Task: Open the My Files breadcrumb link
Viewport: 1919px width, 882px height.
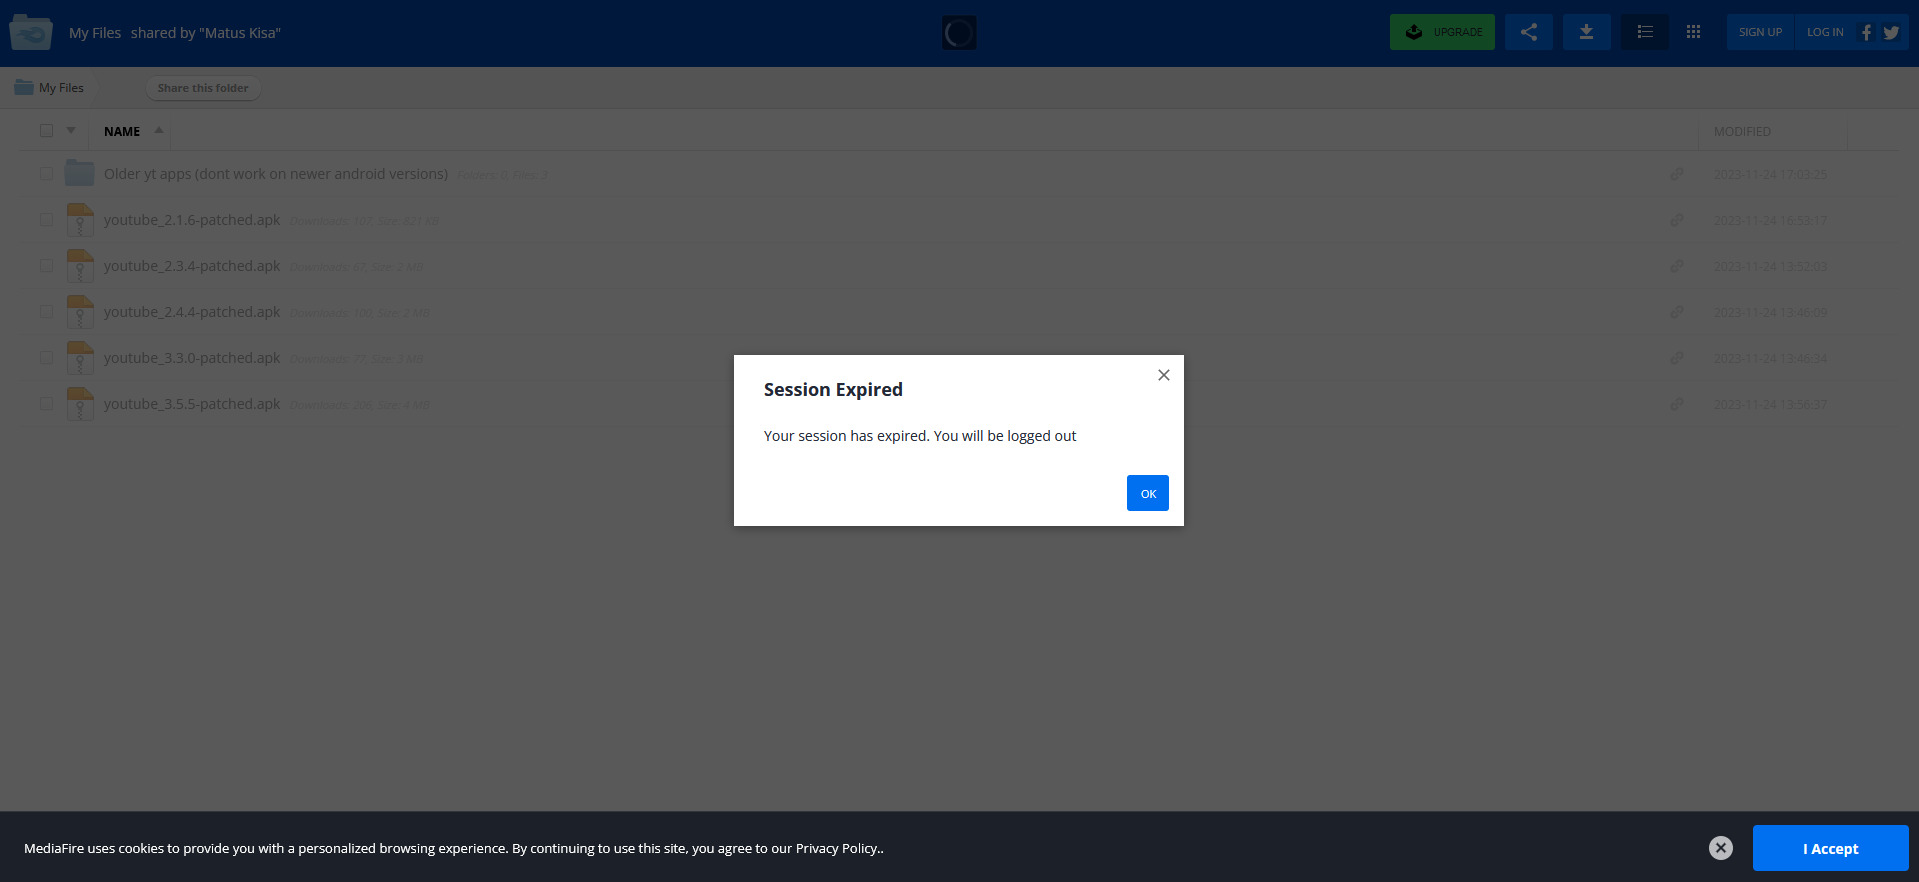Action: click(61, 88)
